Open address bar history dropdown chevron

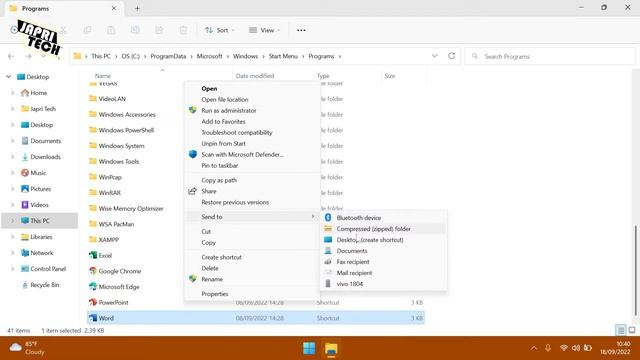coord(435,56)
